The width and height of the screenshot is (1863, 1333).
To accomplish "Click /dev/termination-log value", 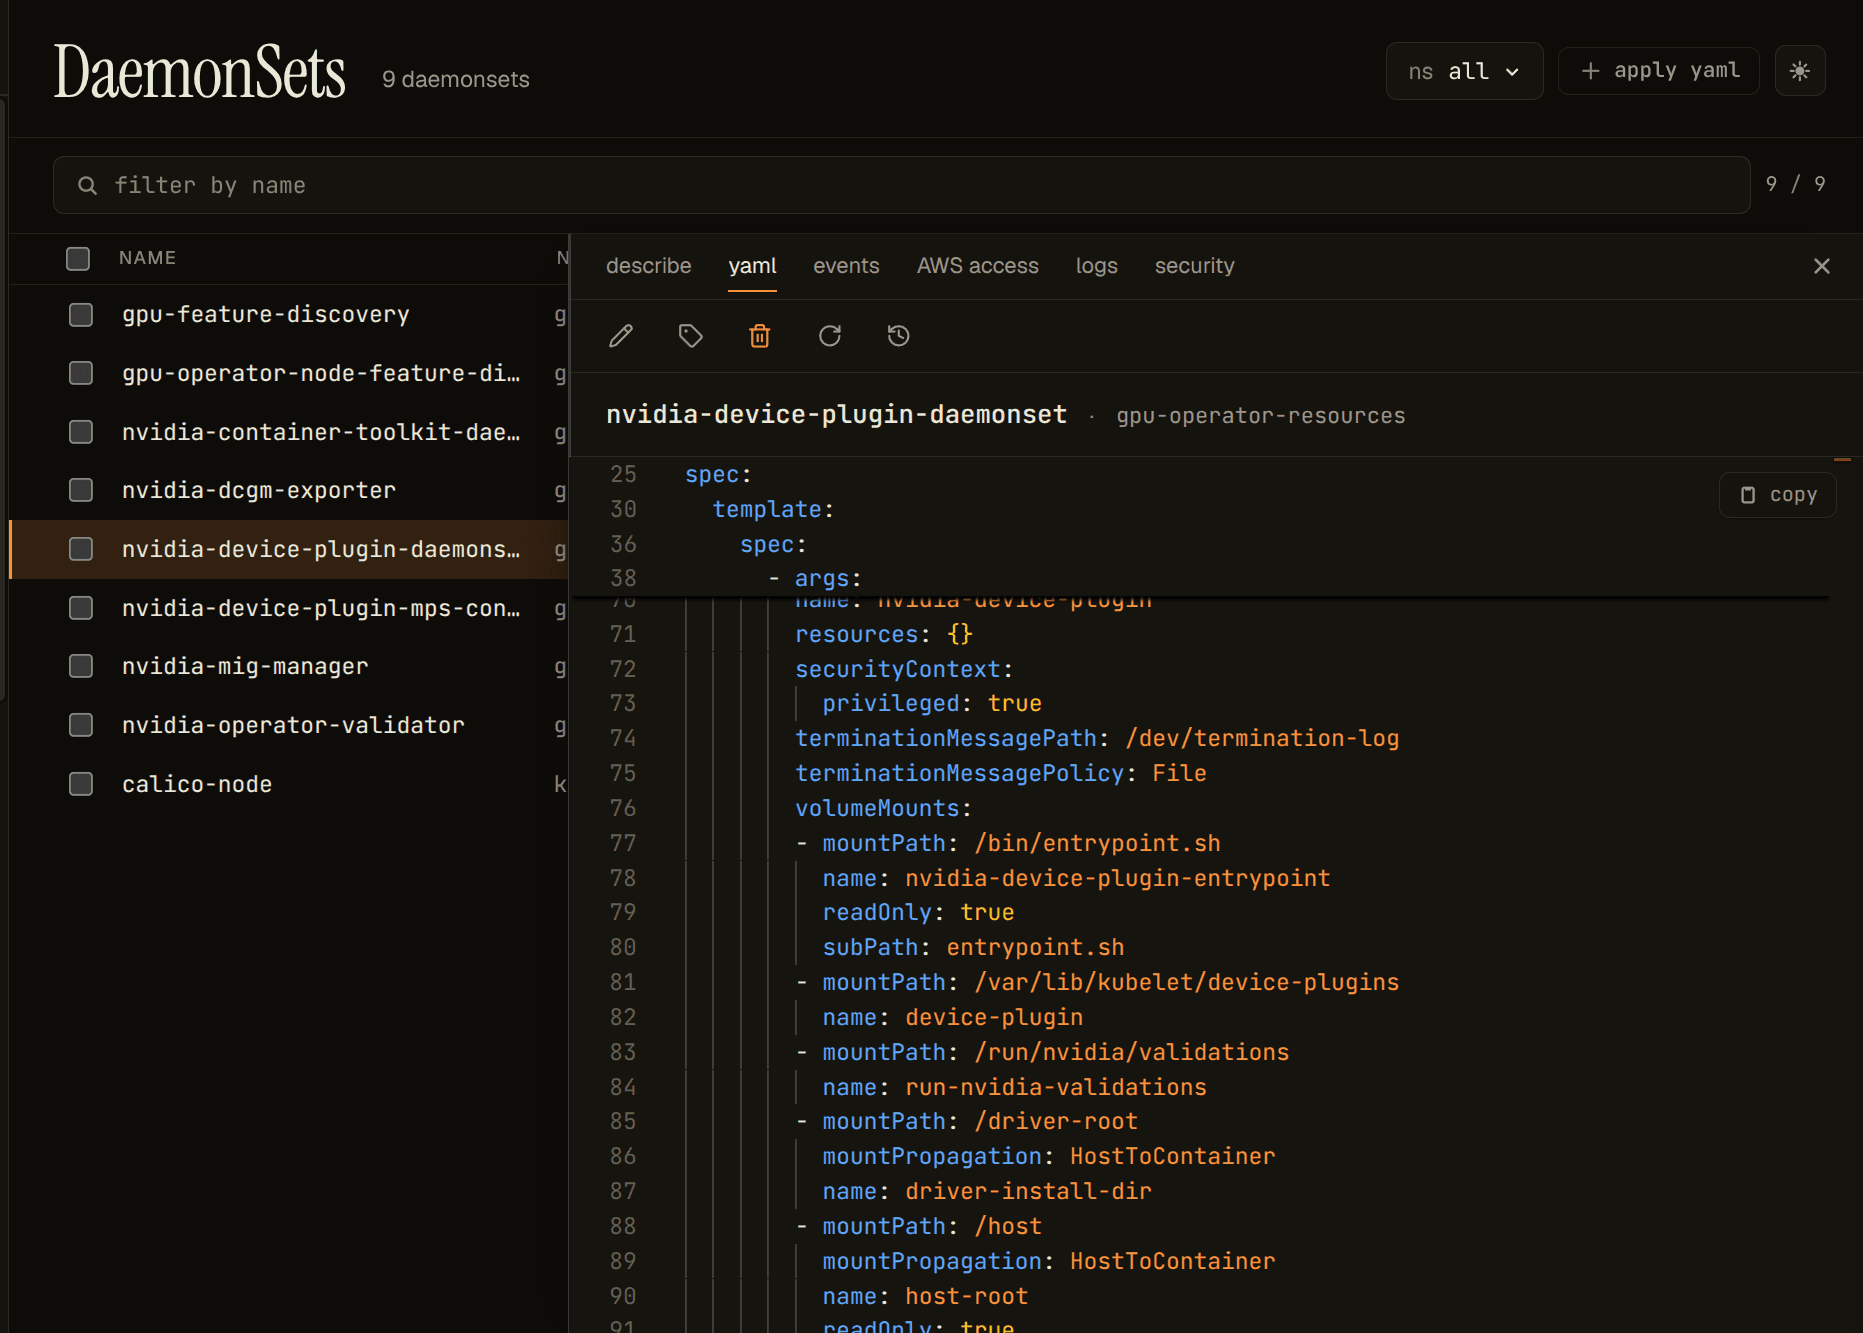I will pyautogui.click(x=1262, y=739).
